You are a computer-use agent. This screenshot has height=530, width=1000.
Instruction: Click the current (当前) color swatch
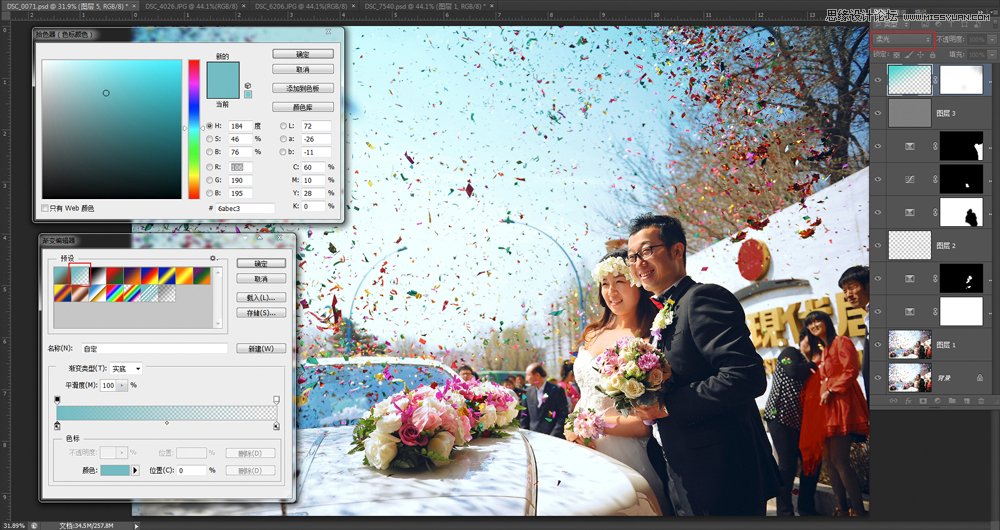tap(223, 89)
